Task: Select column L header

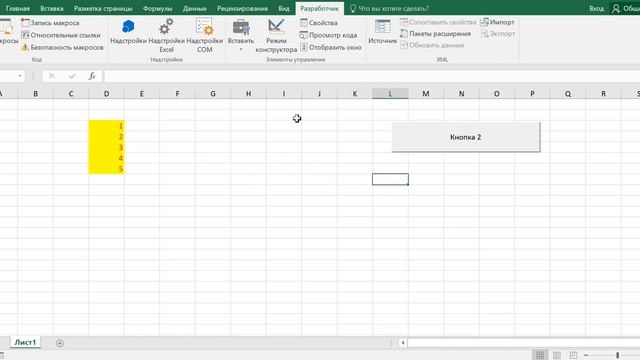Action: [390, 94]
